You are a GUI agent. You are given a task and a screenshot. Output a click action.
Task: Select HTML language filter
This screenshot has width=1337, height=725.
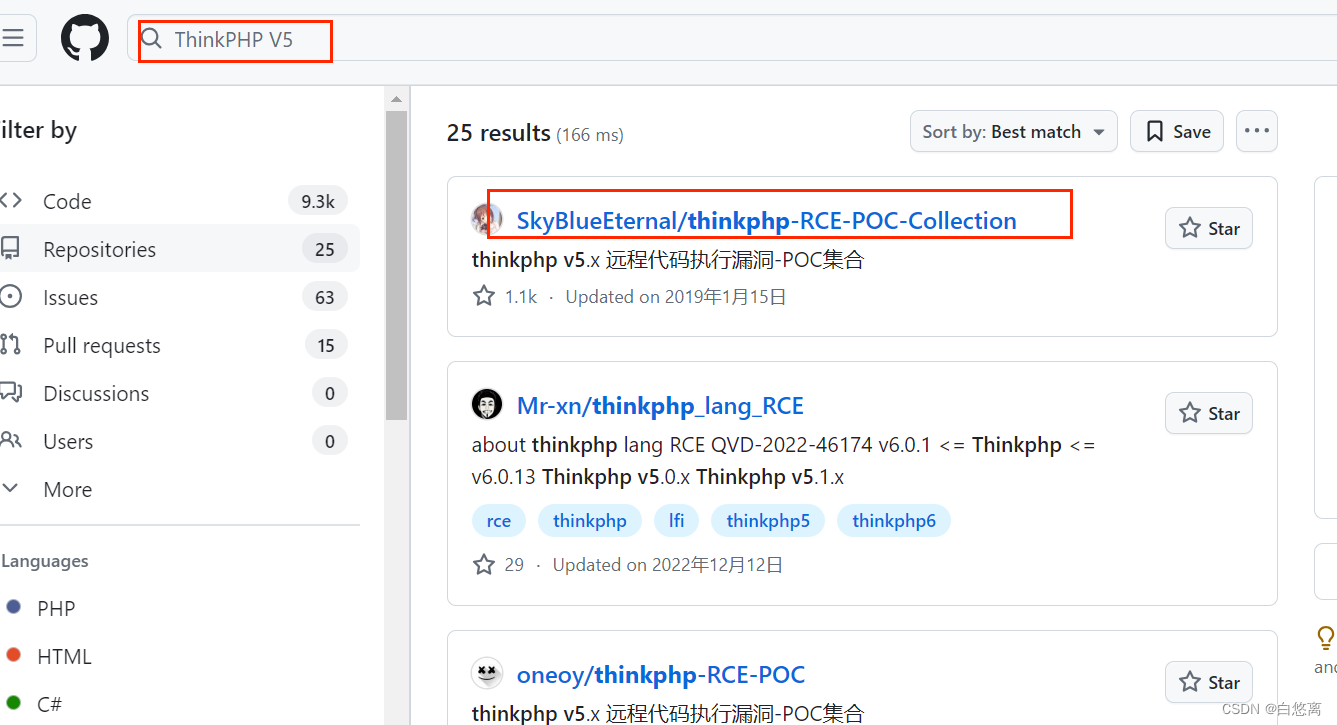(64, 656)
